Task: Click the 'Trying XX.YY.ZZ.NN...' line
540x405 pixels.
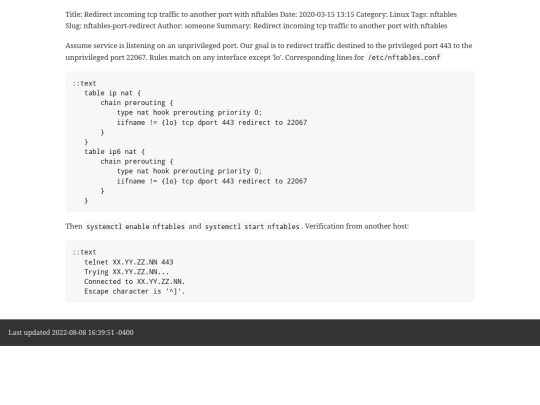Action: click(126, 272)
